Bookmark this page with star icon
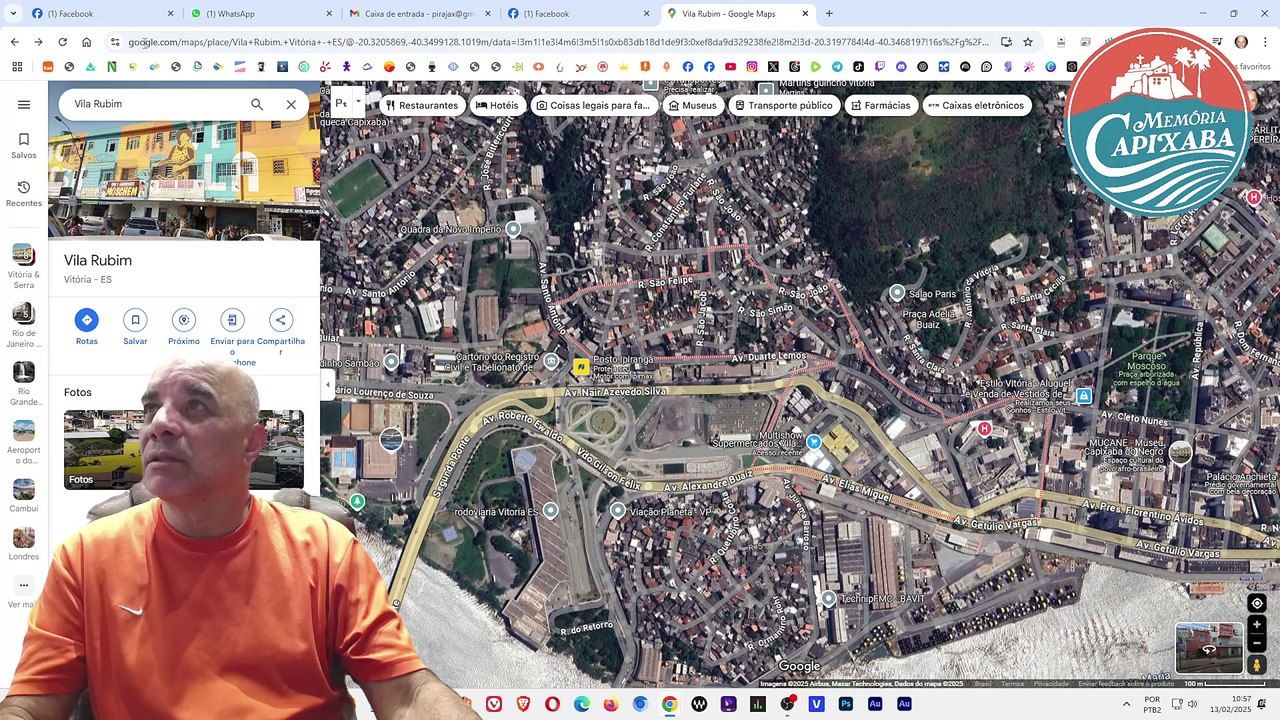 coord(1028,42)
